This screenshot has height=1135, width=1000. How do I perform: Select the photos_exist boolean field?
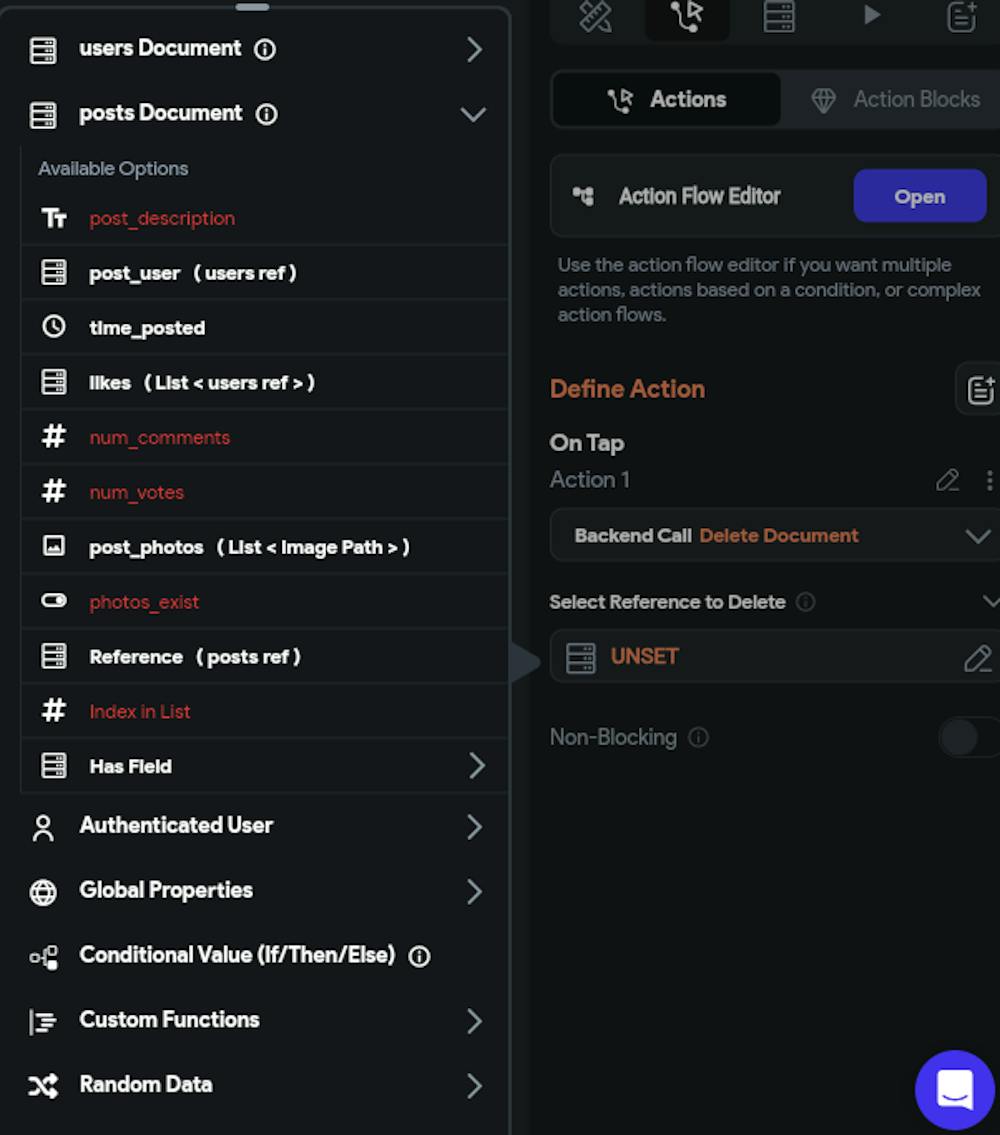144,602
